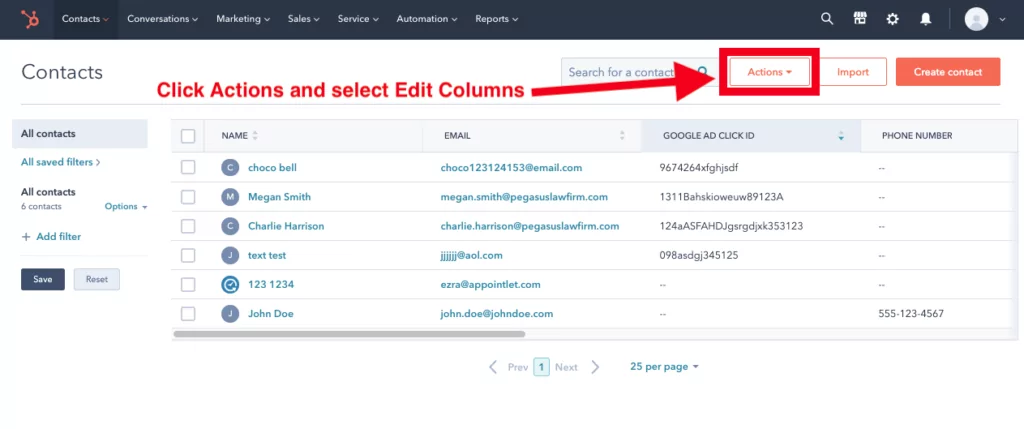Click email ezra@appointlet.com
This screenshot has width=1024, height=429.
tap(490, 285)
